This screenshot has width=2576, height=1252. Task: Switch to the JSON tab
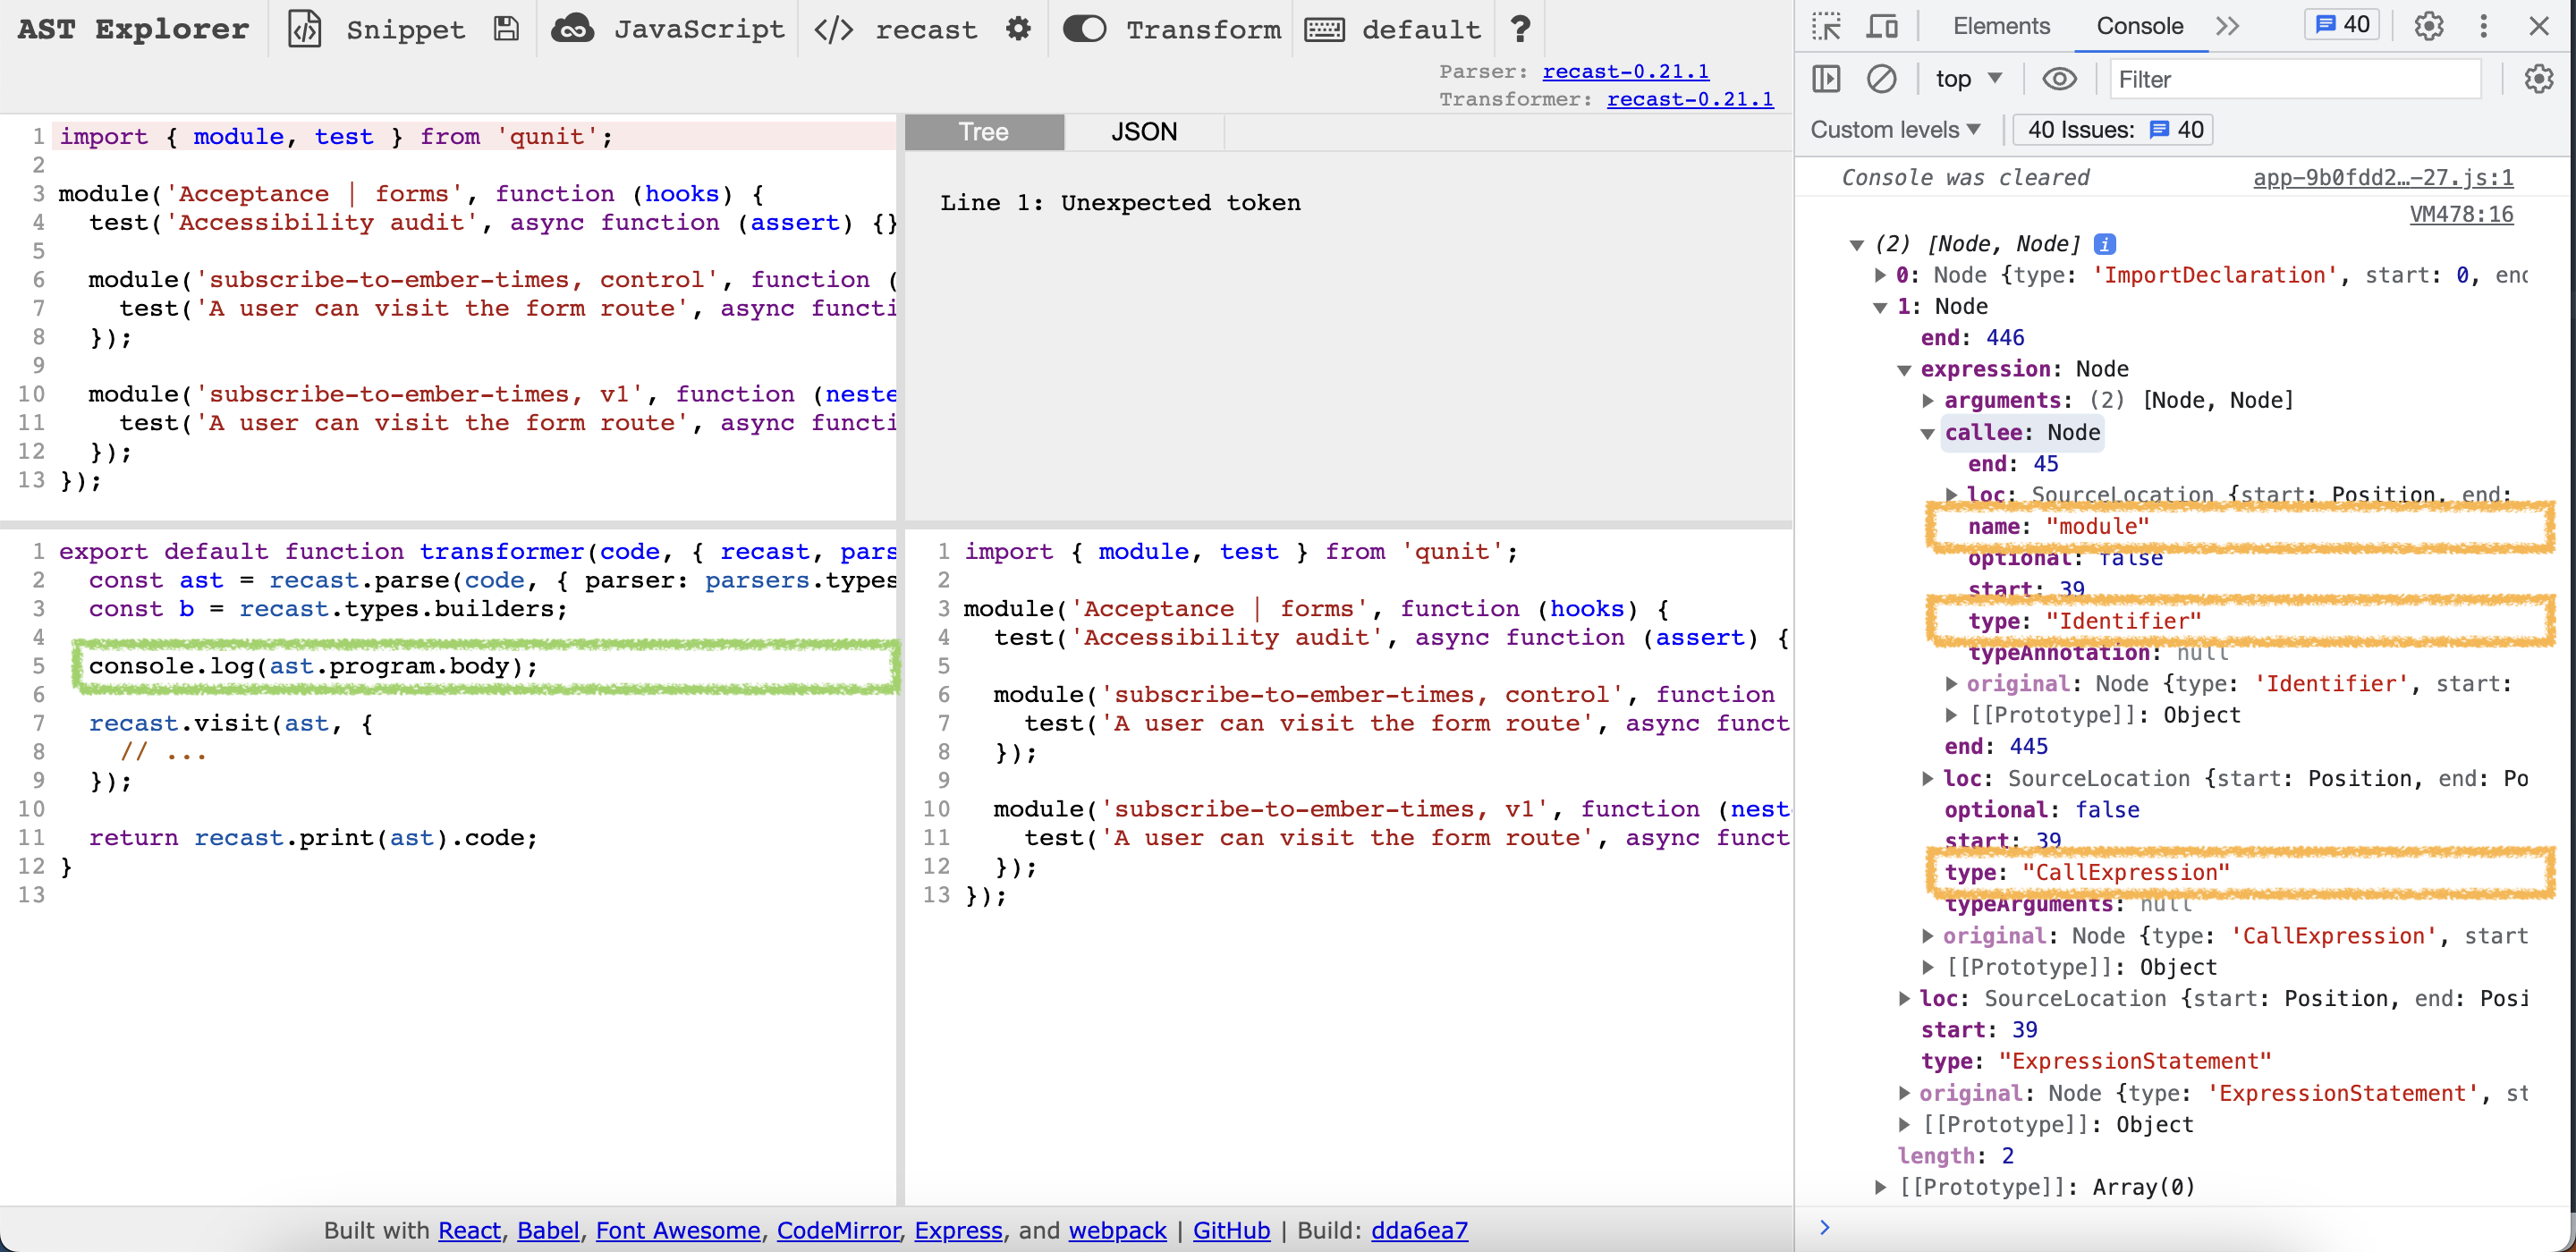tap(1144, 132)
